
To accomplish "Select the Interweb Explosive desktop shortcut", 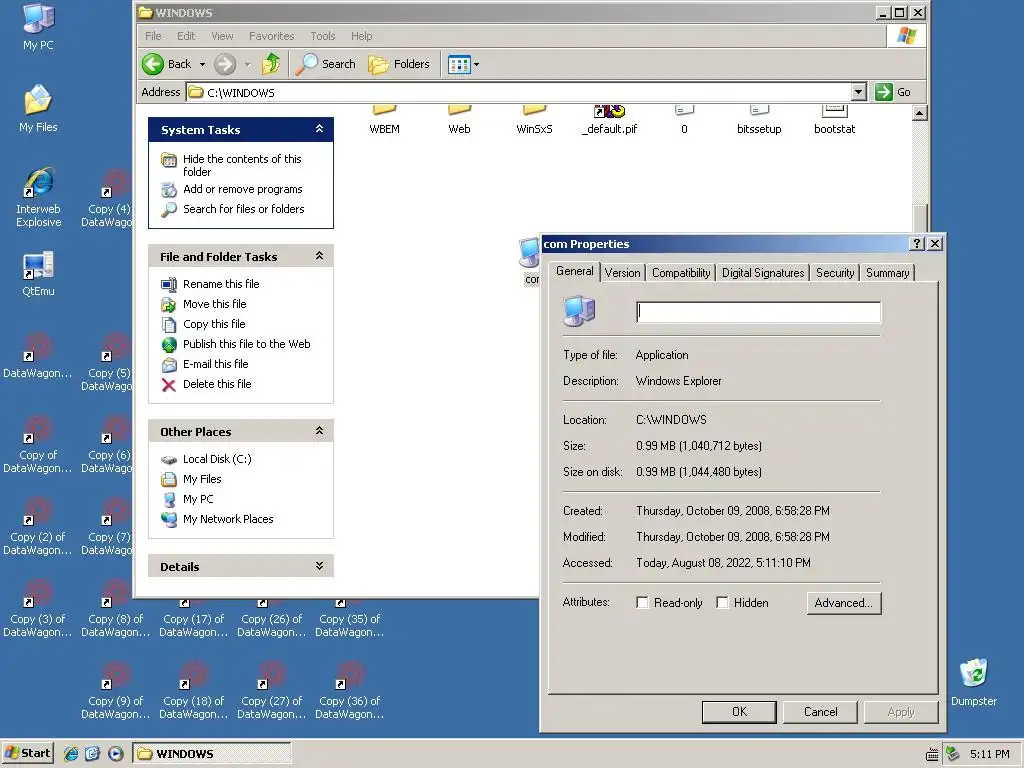I will [x=39, y=197].
